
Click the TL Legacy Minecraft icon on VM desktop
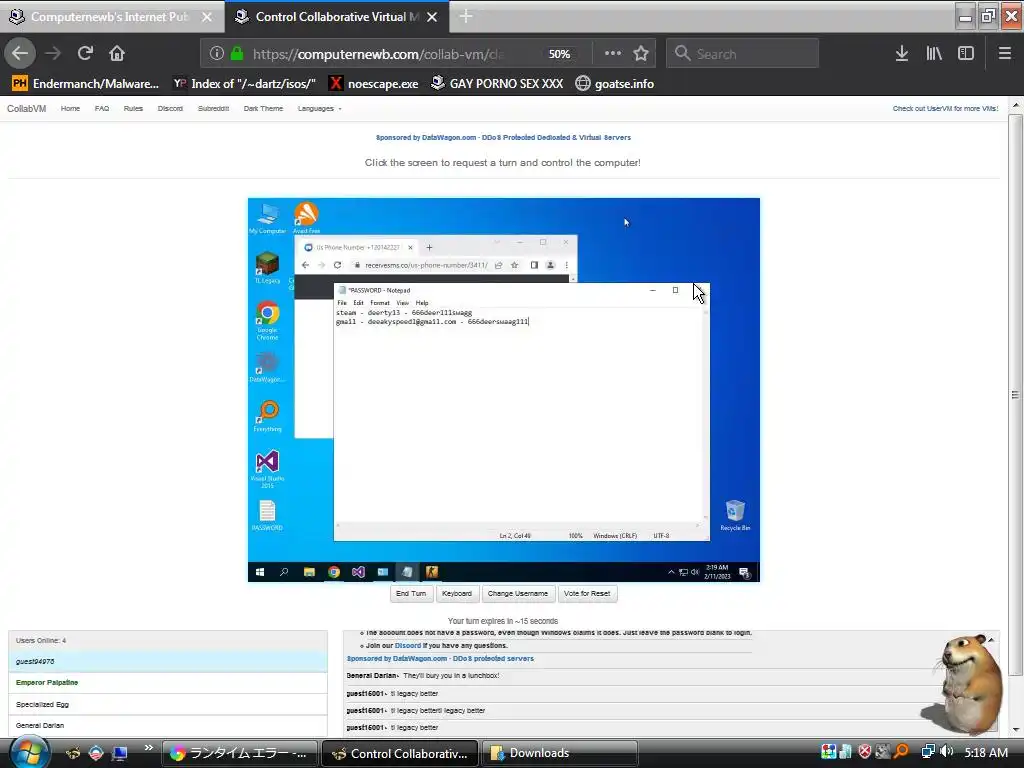(267, 268)
